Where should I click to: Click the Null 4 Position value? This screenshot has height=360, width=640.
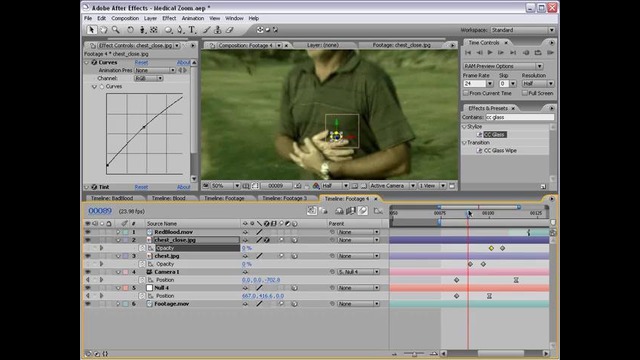point(262,296)
